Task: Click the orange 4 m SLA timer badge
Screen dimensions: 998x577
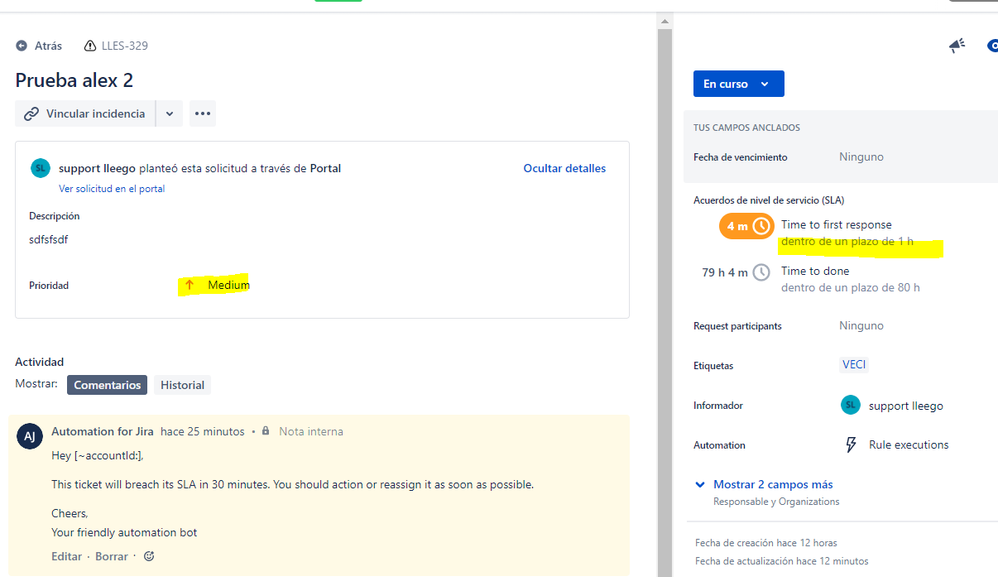Action: (x=747, y=226)
